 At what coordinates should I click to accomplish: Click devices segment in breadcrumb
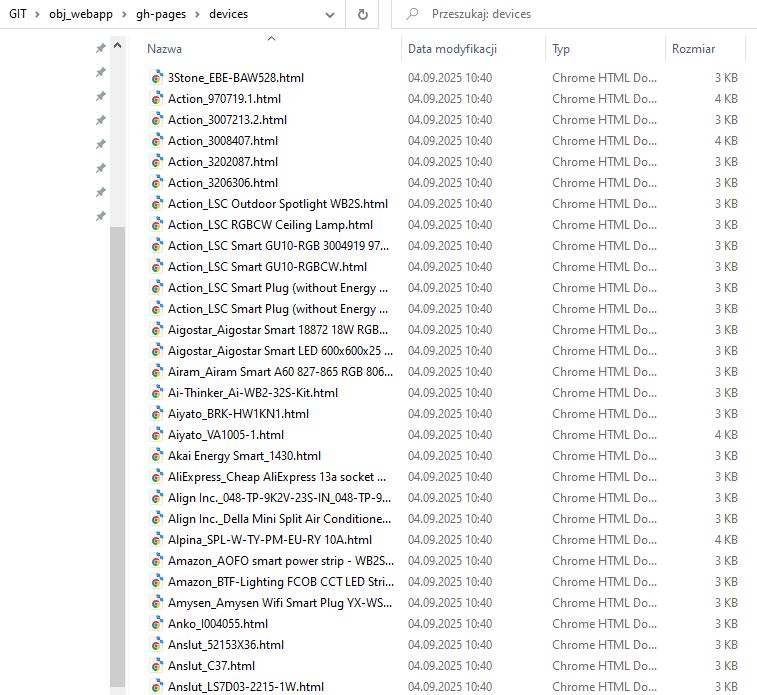tap(228, 14)
